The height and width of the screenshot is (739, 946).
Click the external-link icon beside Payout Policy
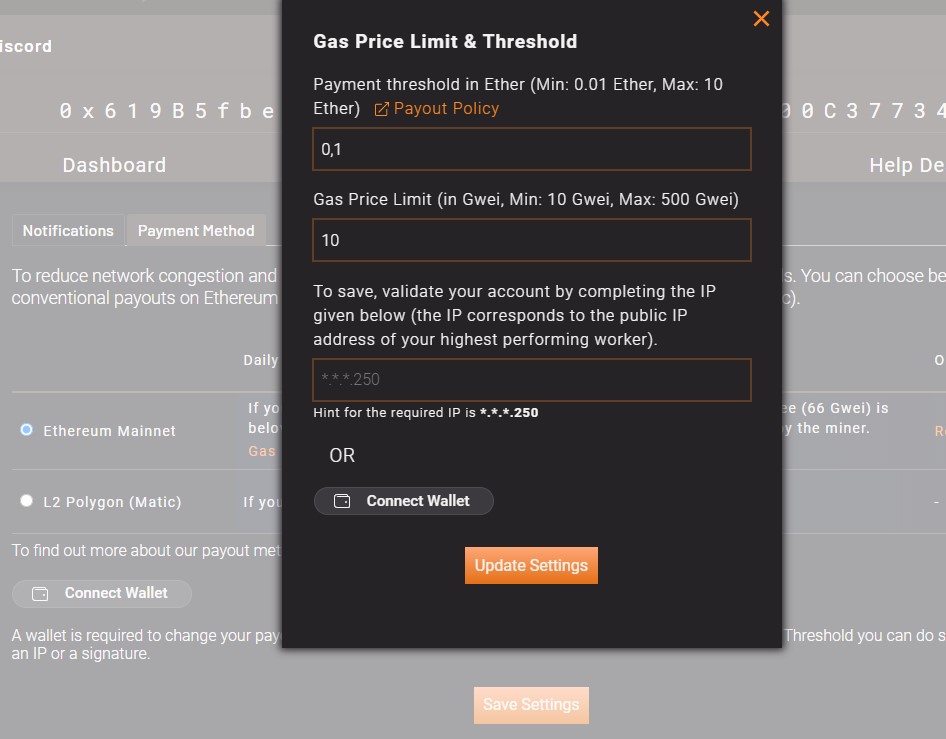coord(381,109)
